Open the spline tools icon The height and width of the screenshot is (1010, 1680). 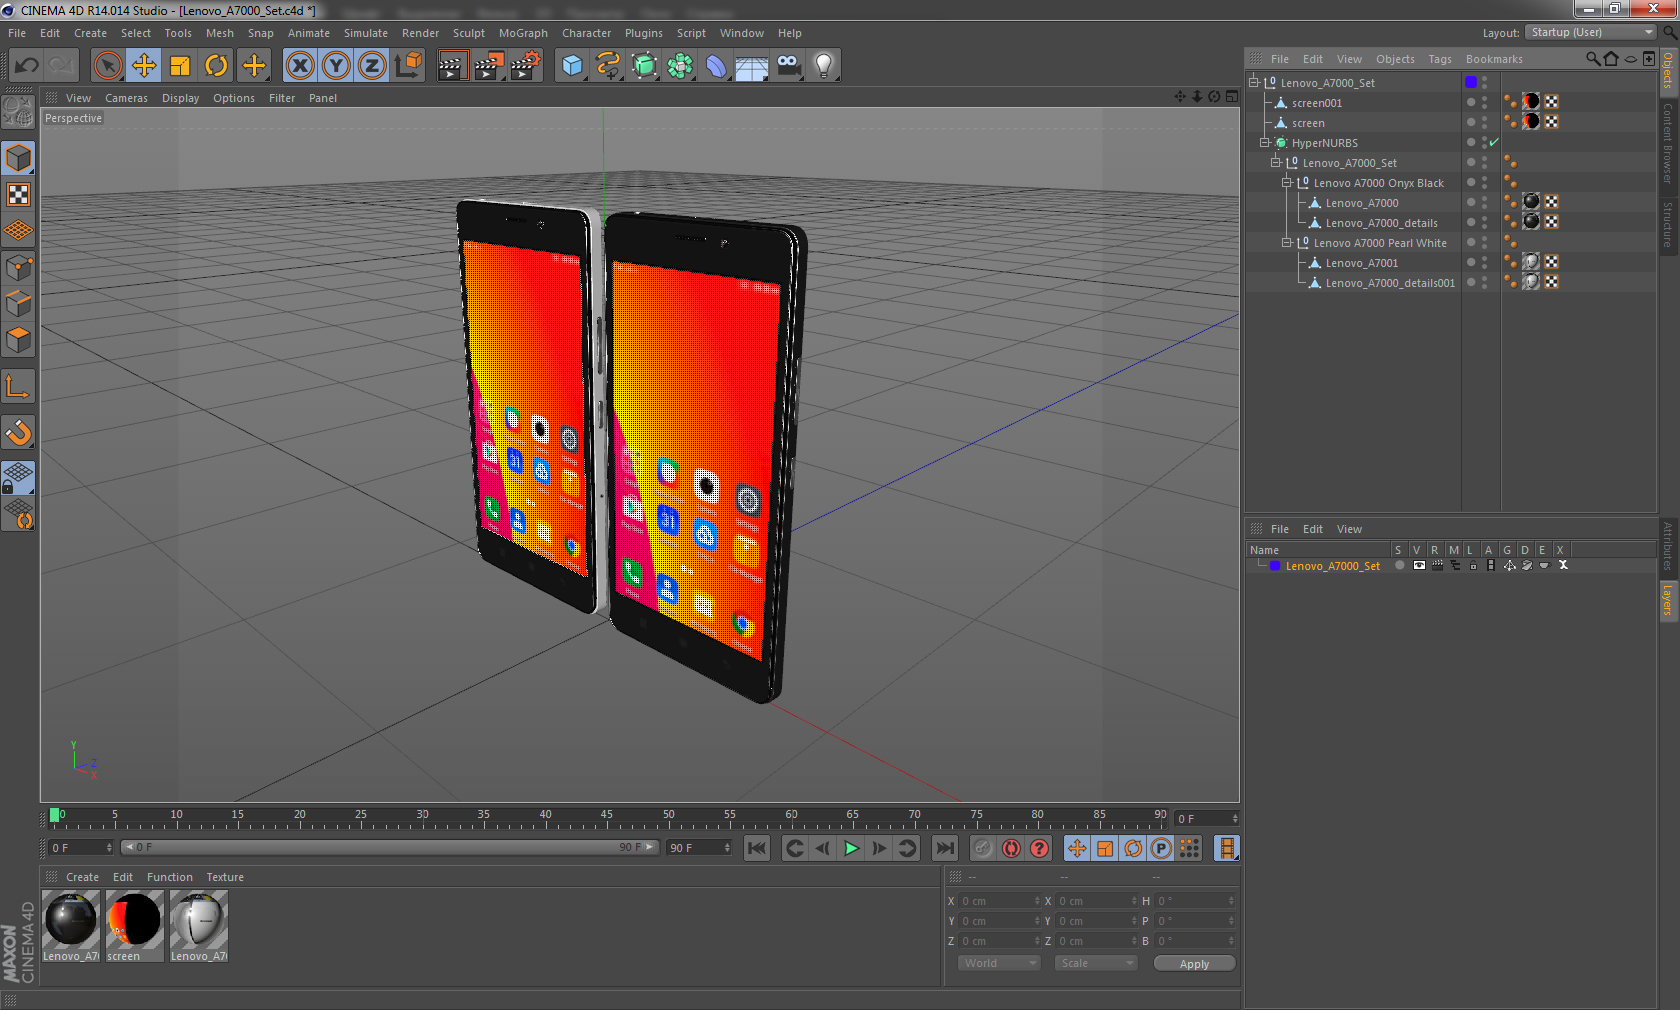(x=608, y=66)
